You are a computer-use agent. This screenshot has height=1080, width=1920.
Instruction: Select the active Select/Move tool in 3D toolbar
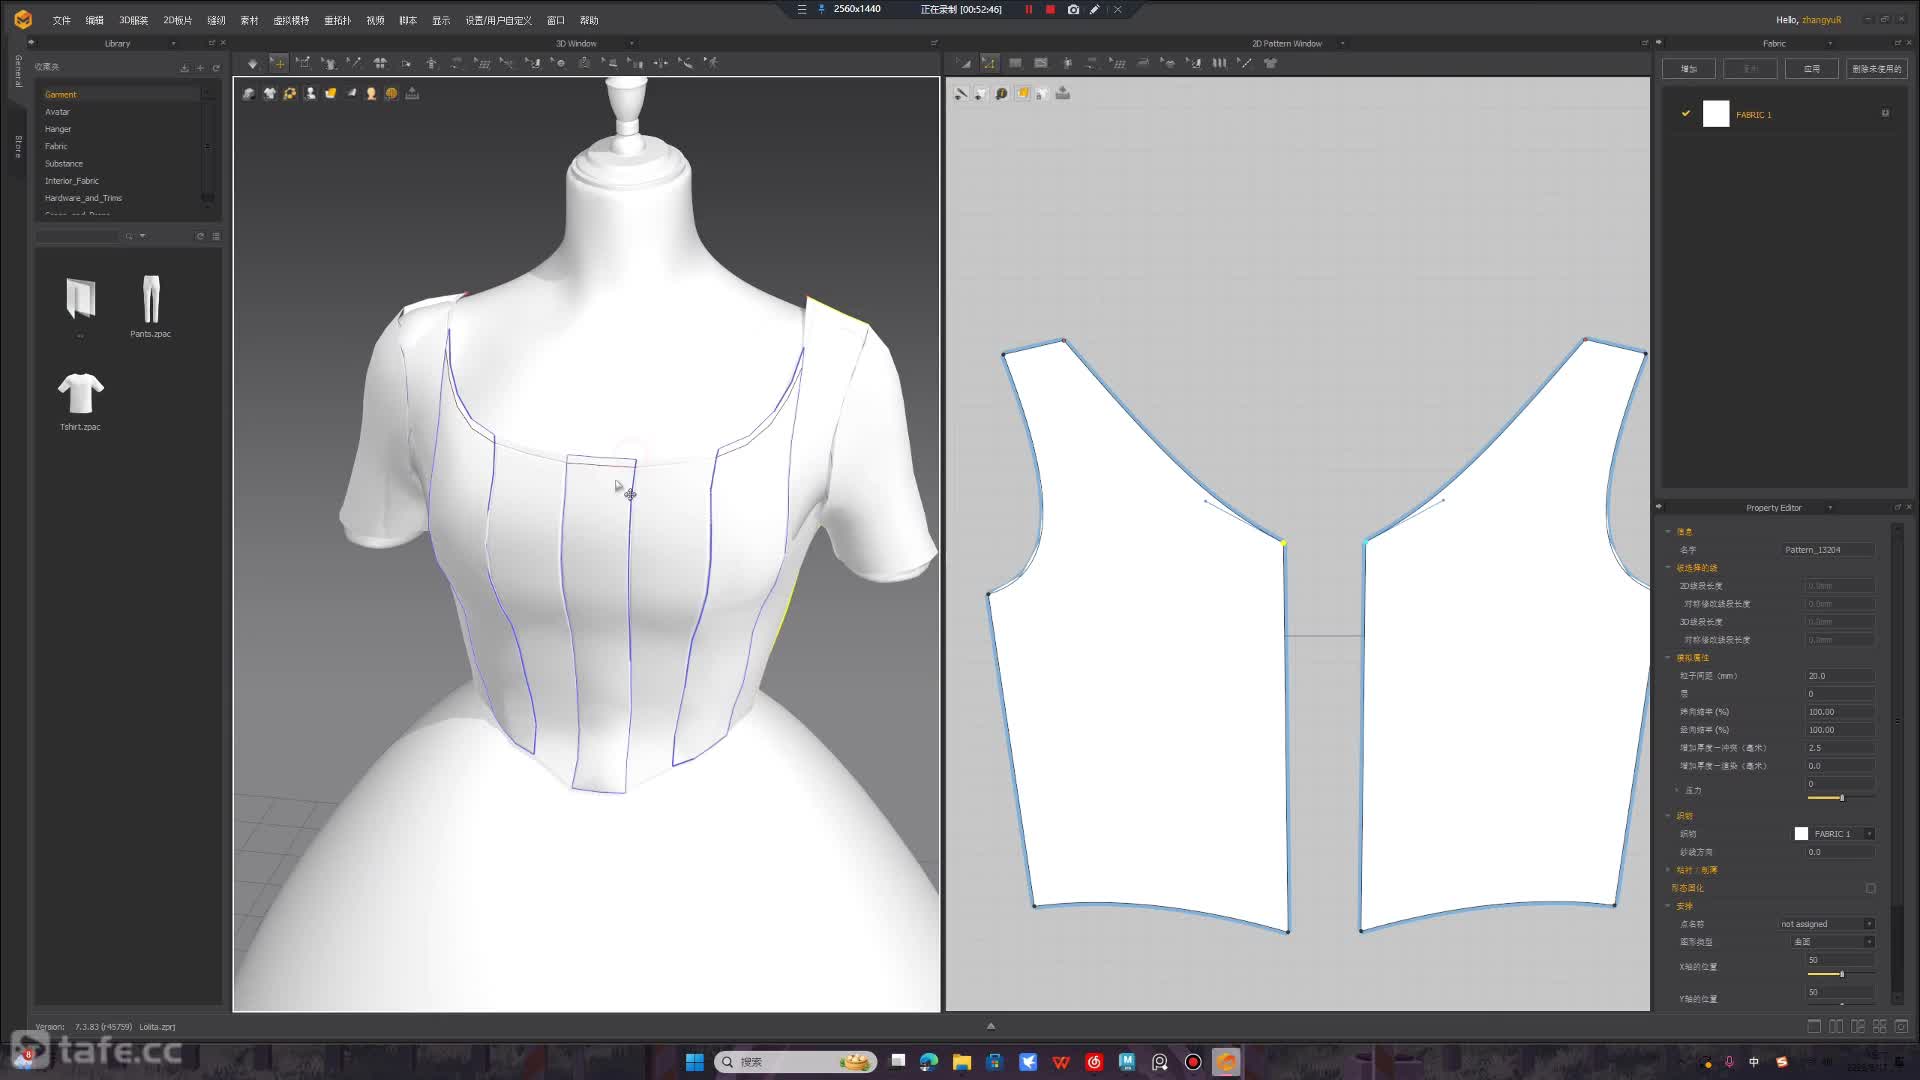pos(279,63)
